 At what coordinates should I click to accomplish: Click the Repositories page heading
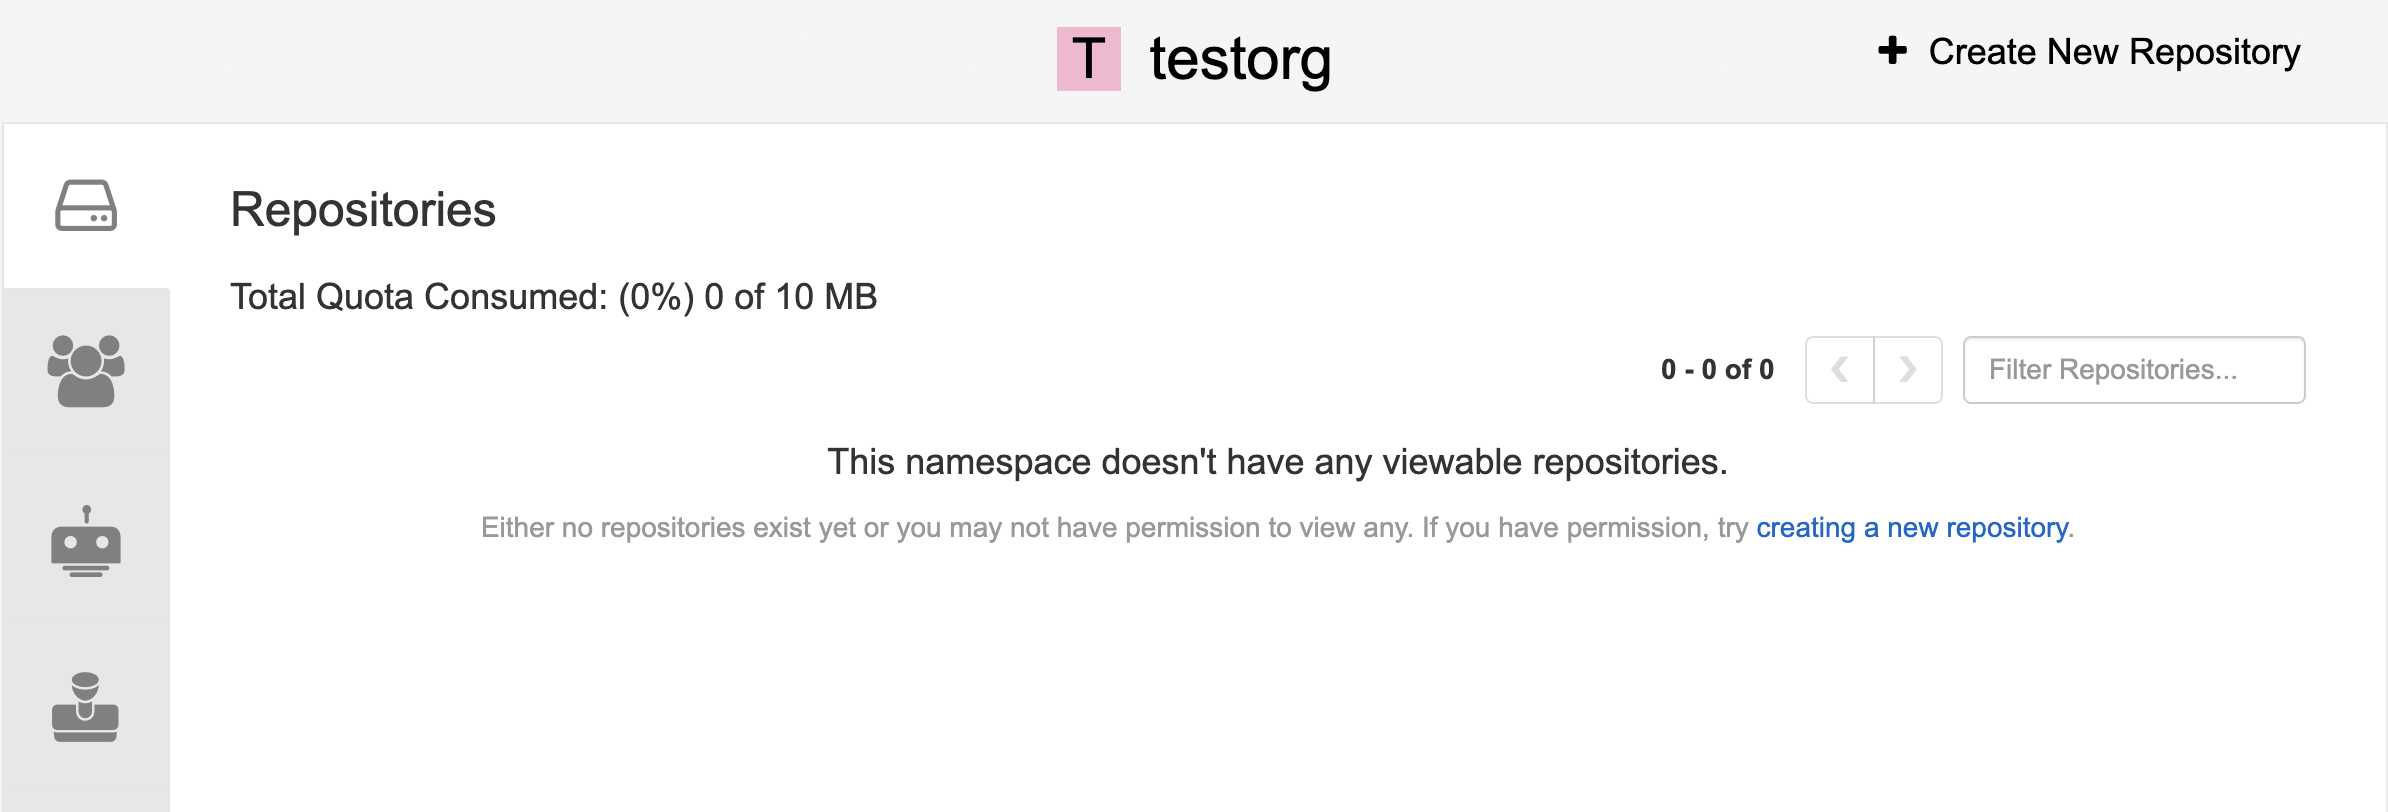(363, 210)
